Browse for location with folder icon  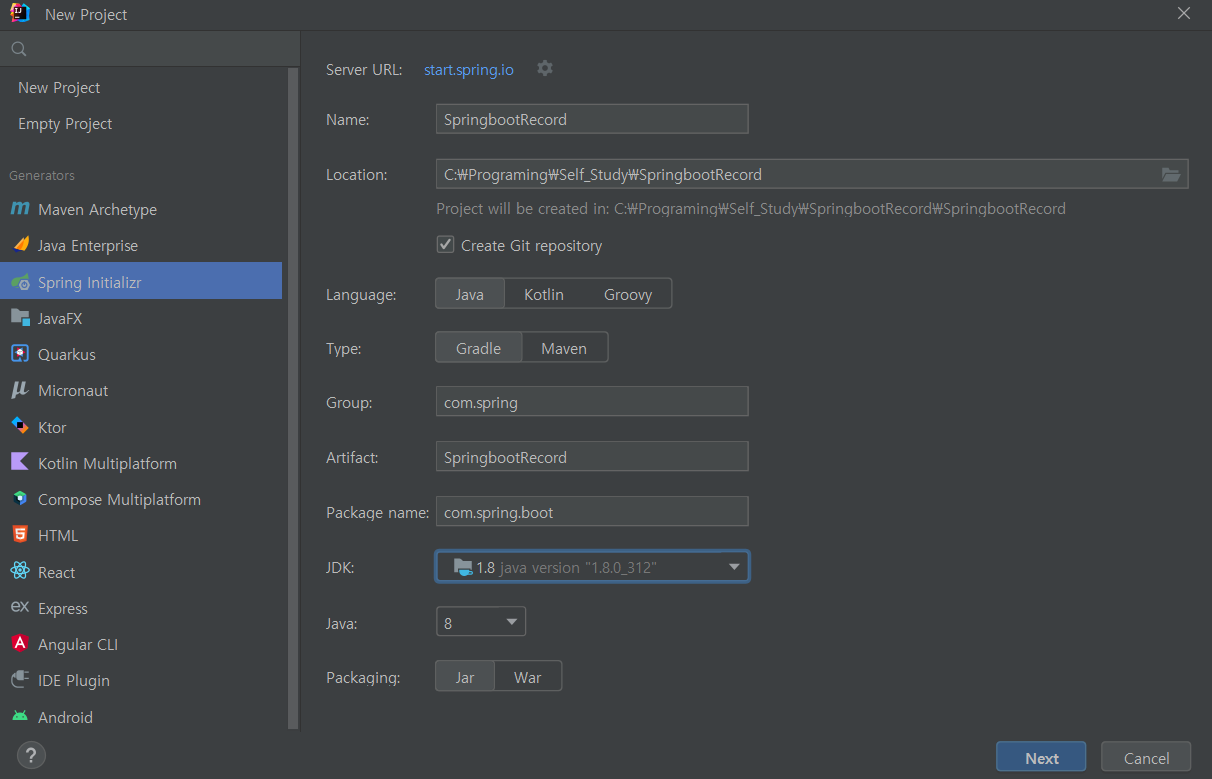[1171, 174]
